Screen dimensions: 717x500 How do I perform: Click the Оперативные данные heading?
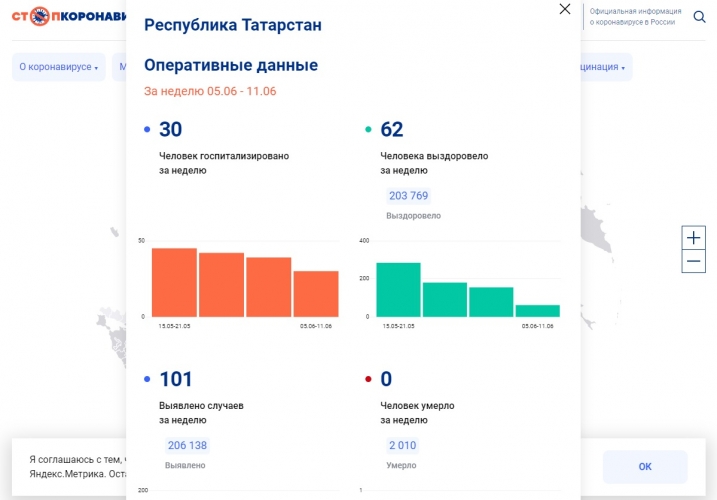click(231, 65)
